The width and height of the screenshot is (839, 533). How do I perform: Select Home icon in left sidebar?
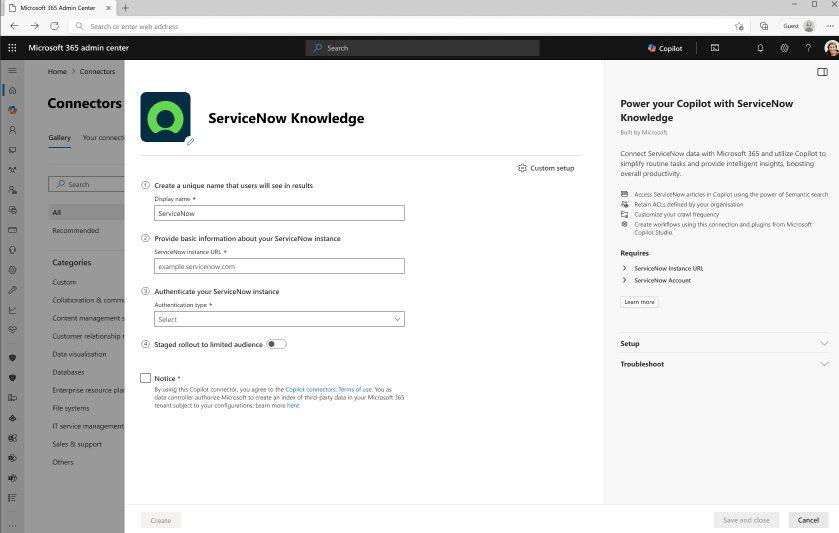[x=12, y=90]
